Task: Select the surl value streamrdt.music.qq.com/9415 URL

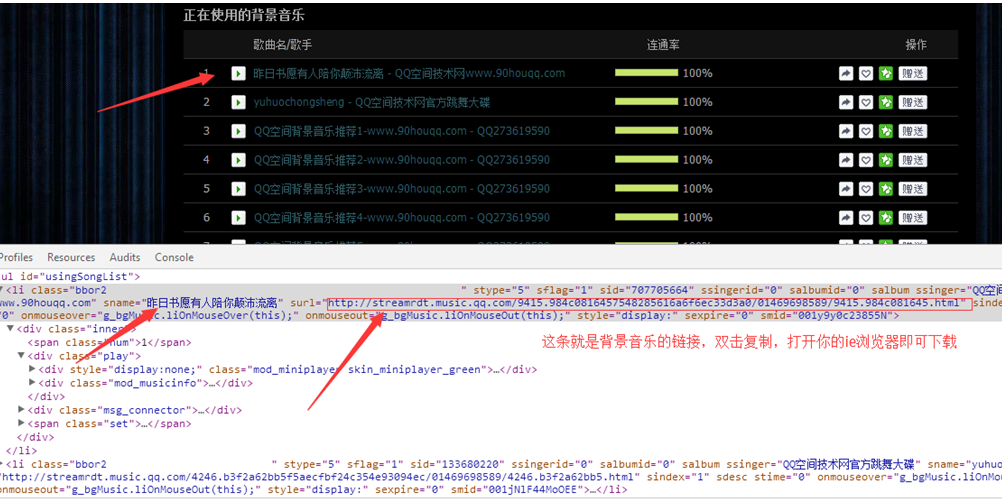Action: point(645,302)
